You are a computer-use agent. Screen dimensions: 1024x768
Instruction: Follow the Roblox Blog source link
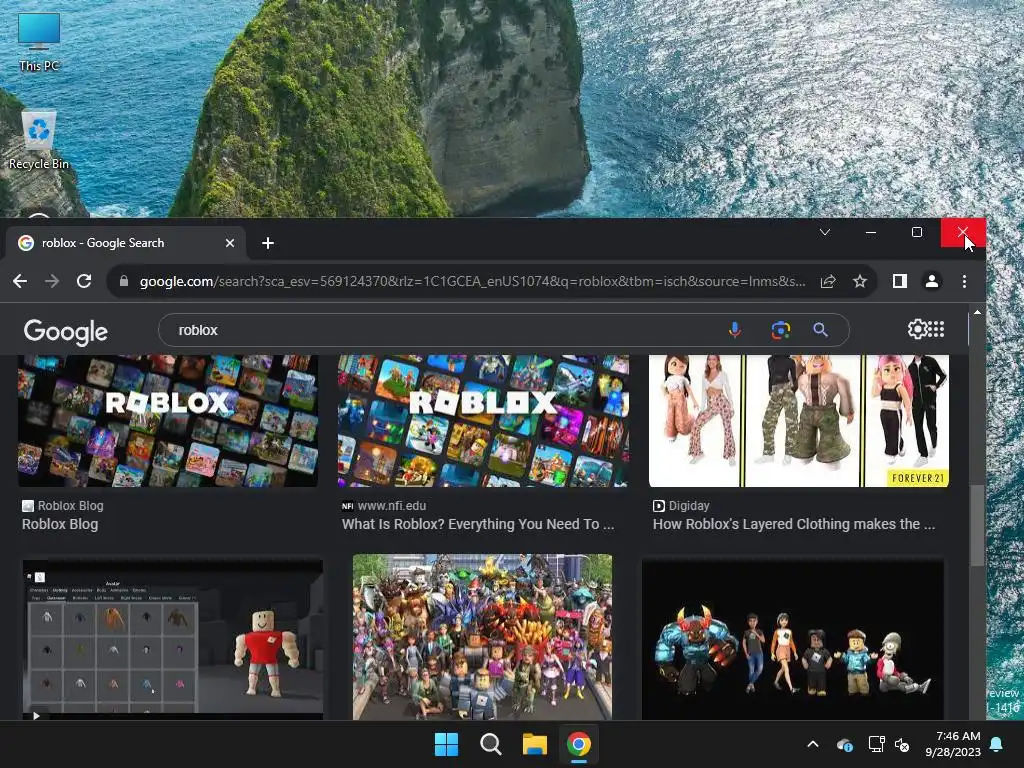(63, 505)
